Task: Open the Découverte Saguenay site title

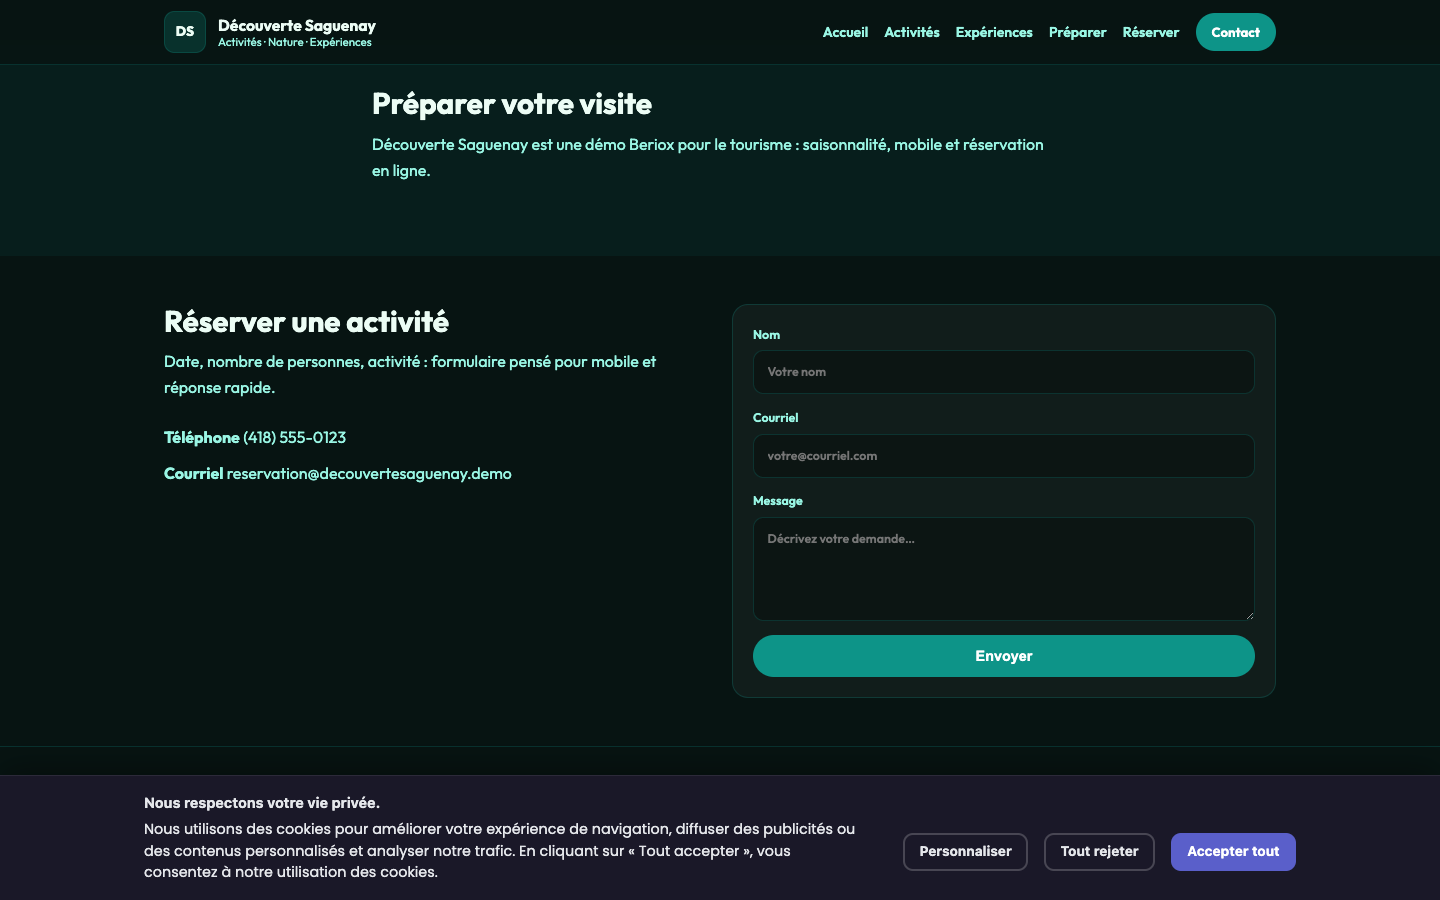Action: (297, 26)
